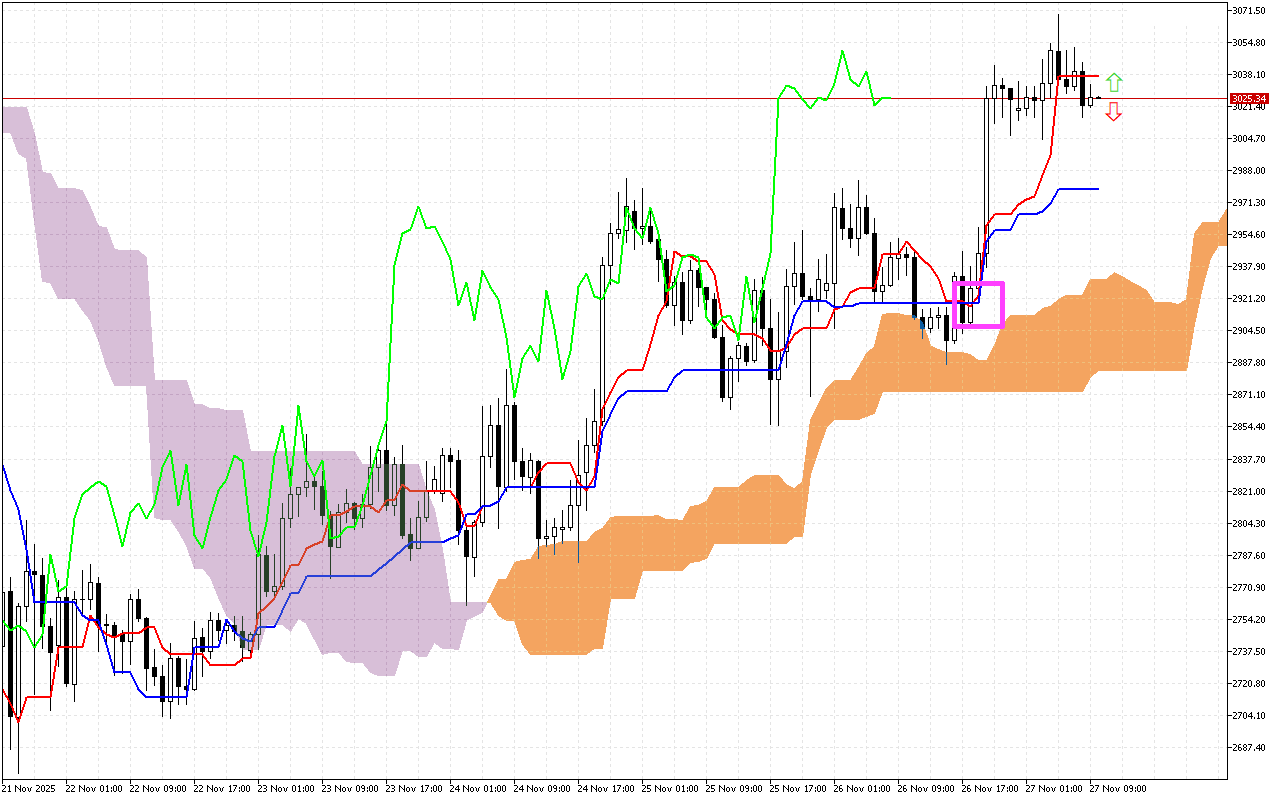Click the red down arrow signal icon
This screenshot has width=1280, height=800.
point(1114,112)
